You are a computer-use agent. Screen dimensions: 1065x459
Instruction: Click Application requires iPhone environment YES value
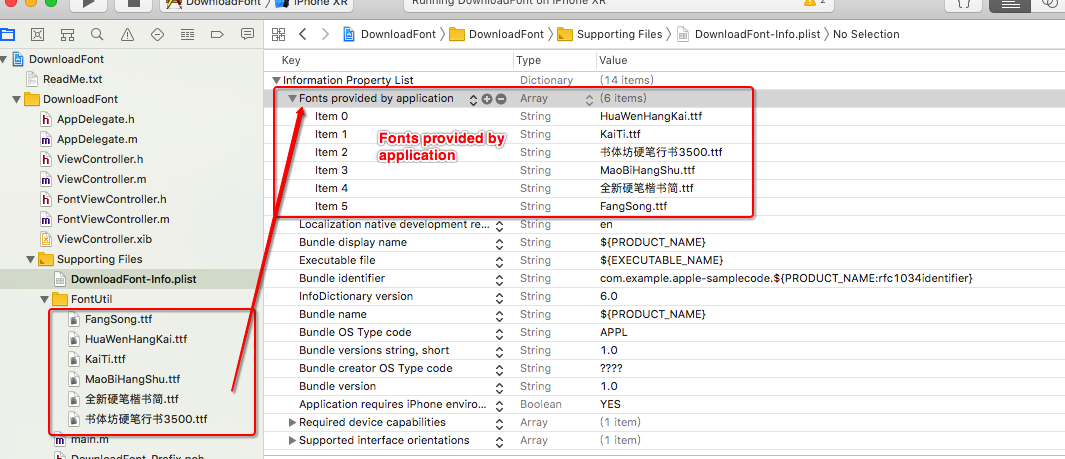pos(611,404)
